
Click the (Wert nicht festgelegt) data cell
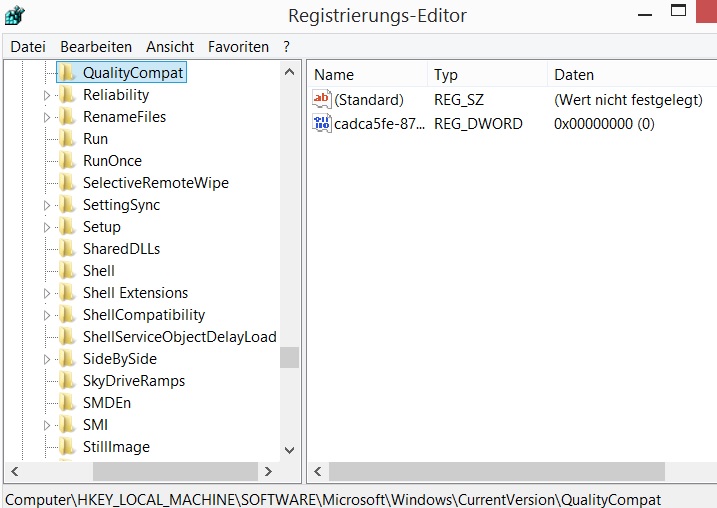pos(628,100)
